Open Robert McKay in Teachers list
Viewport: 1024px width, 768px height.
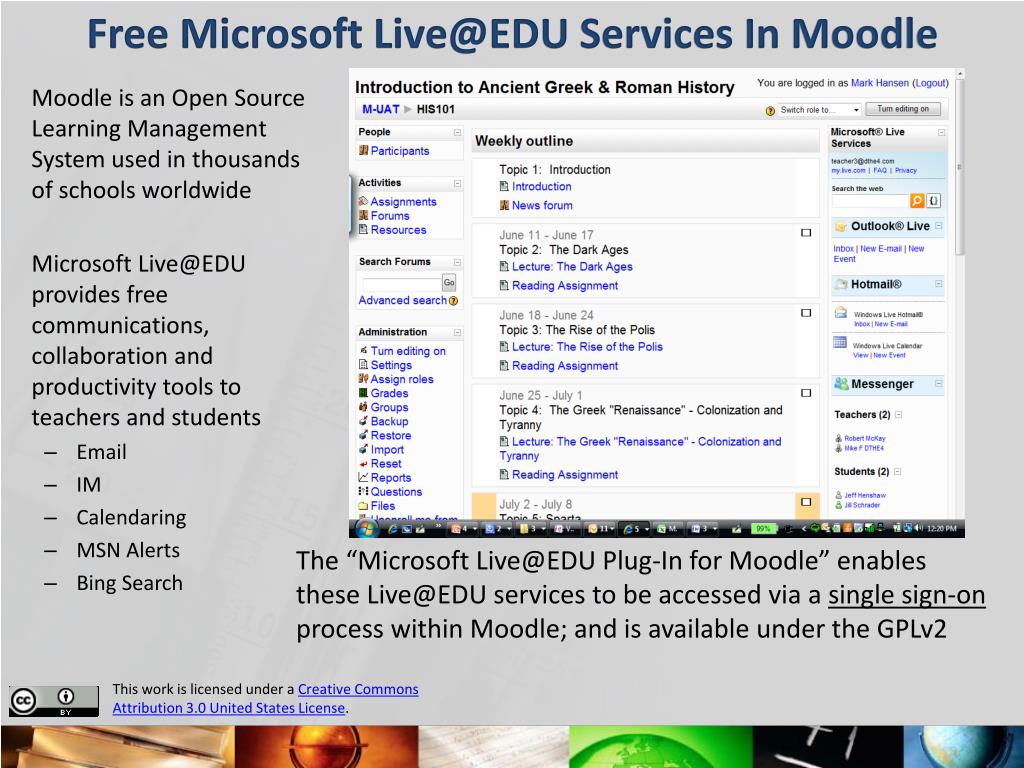click(x=865, y=438)
